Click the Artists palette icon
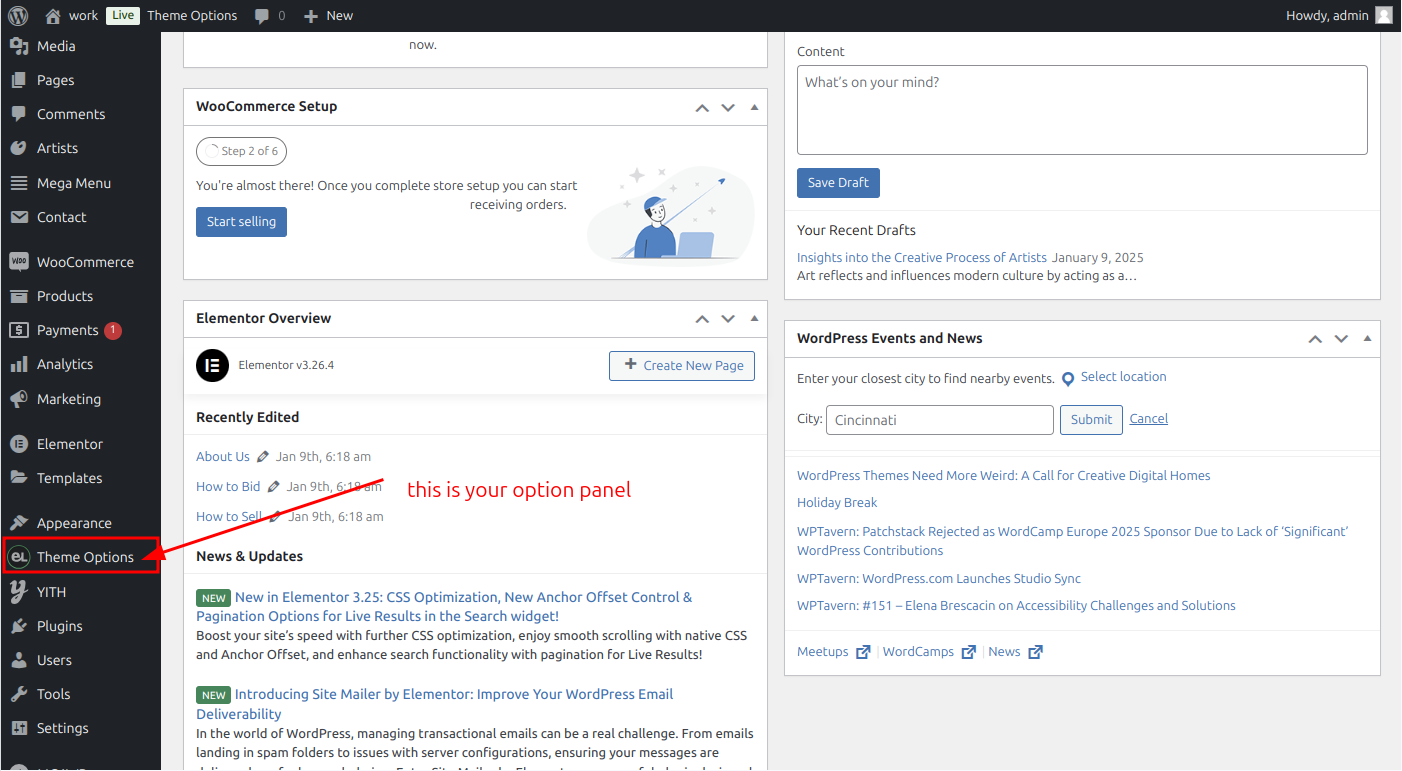 pyautogui.click(x=18, y=148)
